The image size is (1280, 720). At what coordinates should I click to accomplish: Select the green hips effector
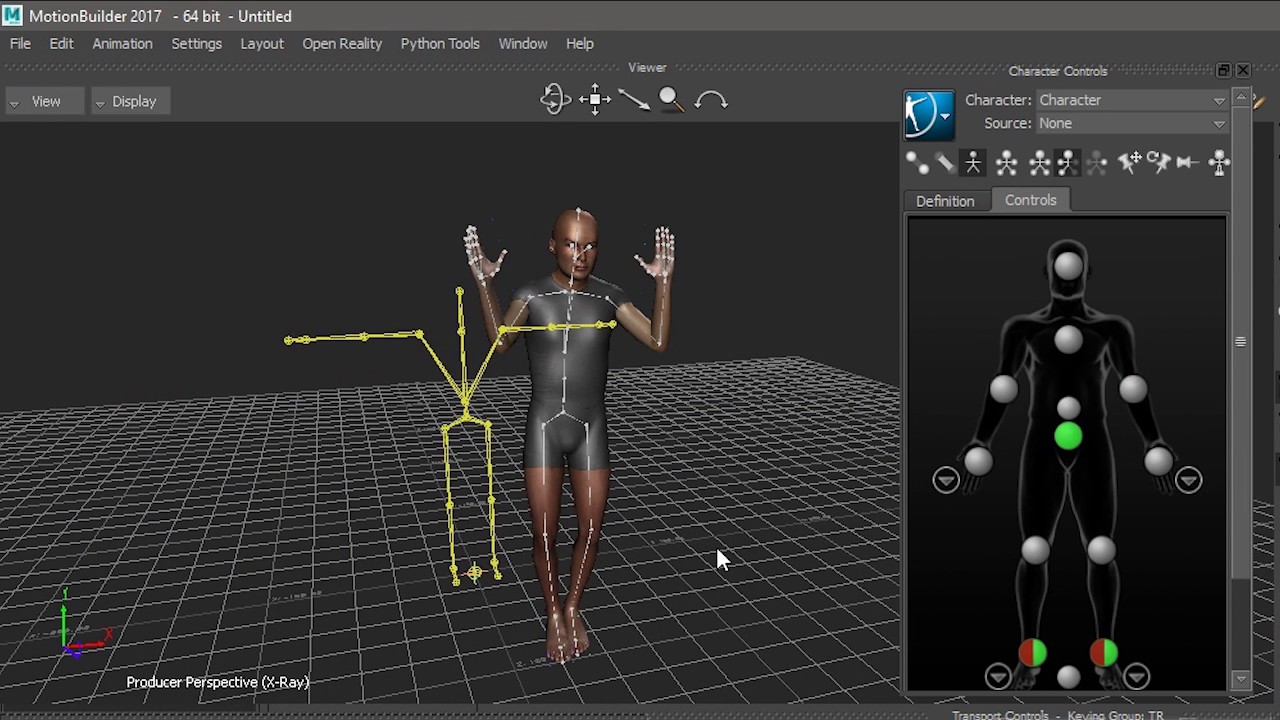[x=1068, y=436]
